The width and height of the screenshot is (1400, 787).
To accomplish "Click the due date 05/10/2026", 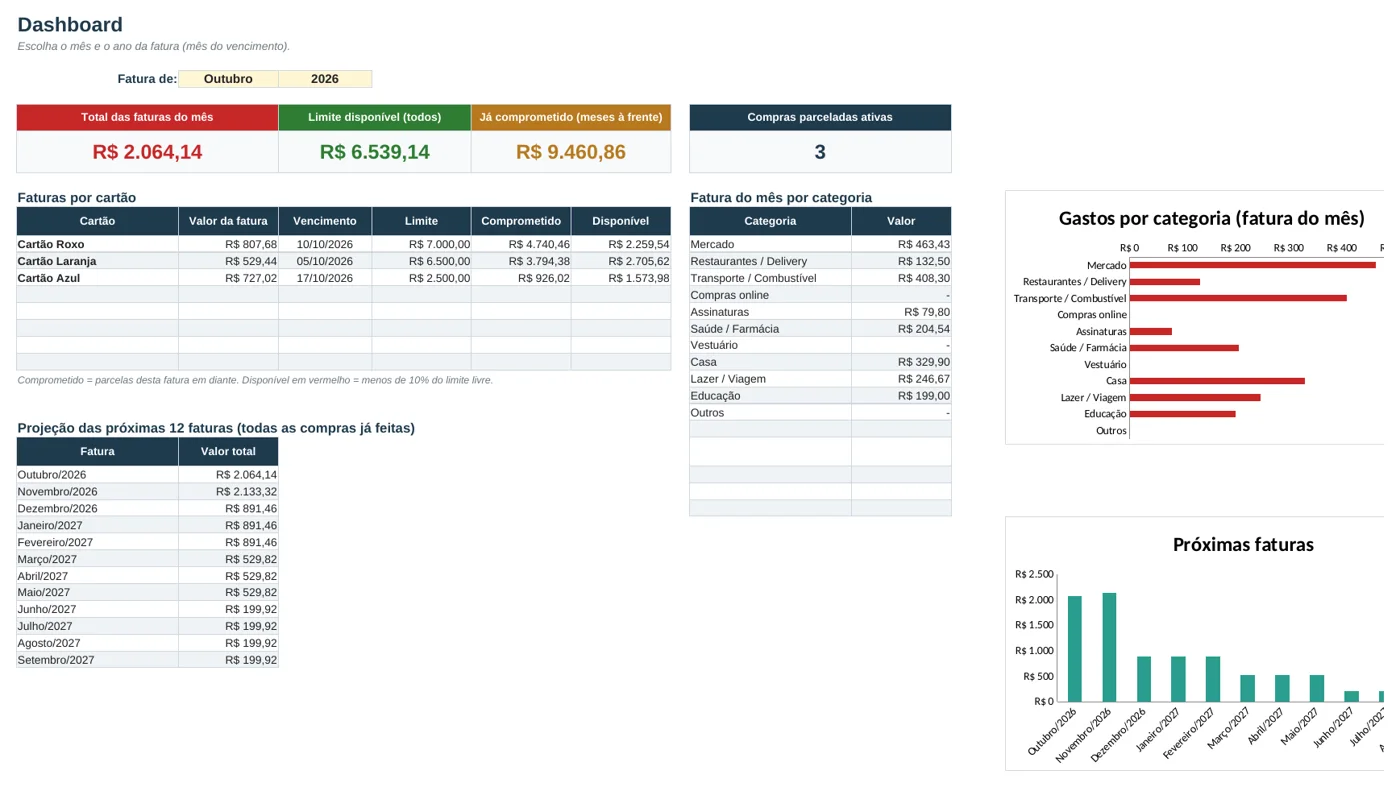I will pyautogui.click(x=325, y=261).
